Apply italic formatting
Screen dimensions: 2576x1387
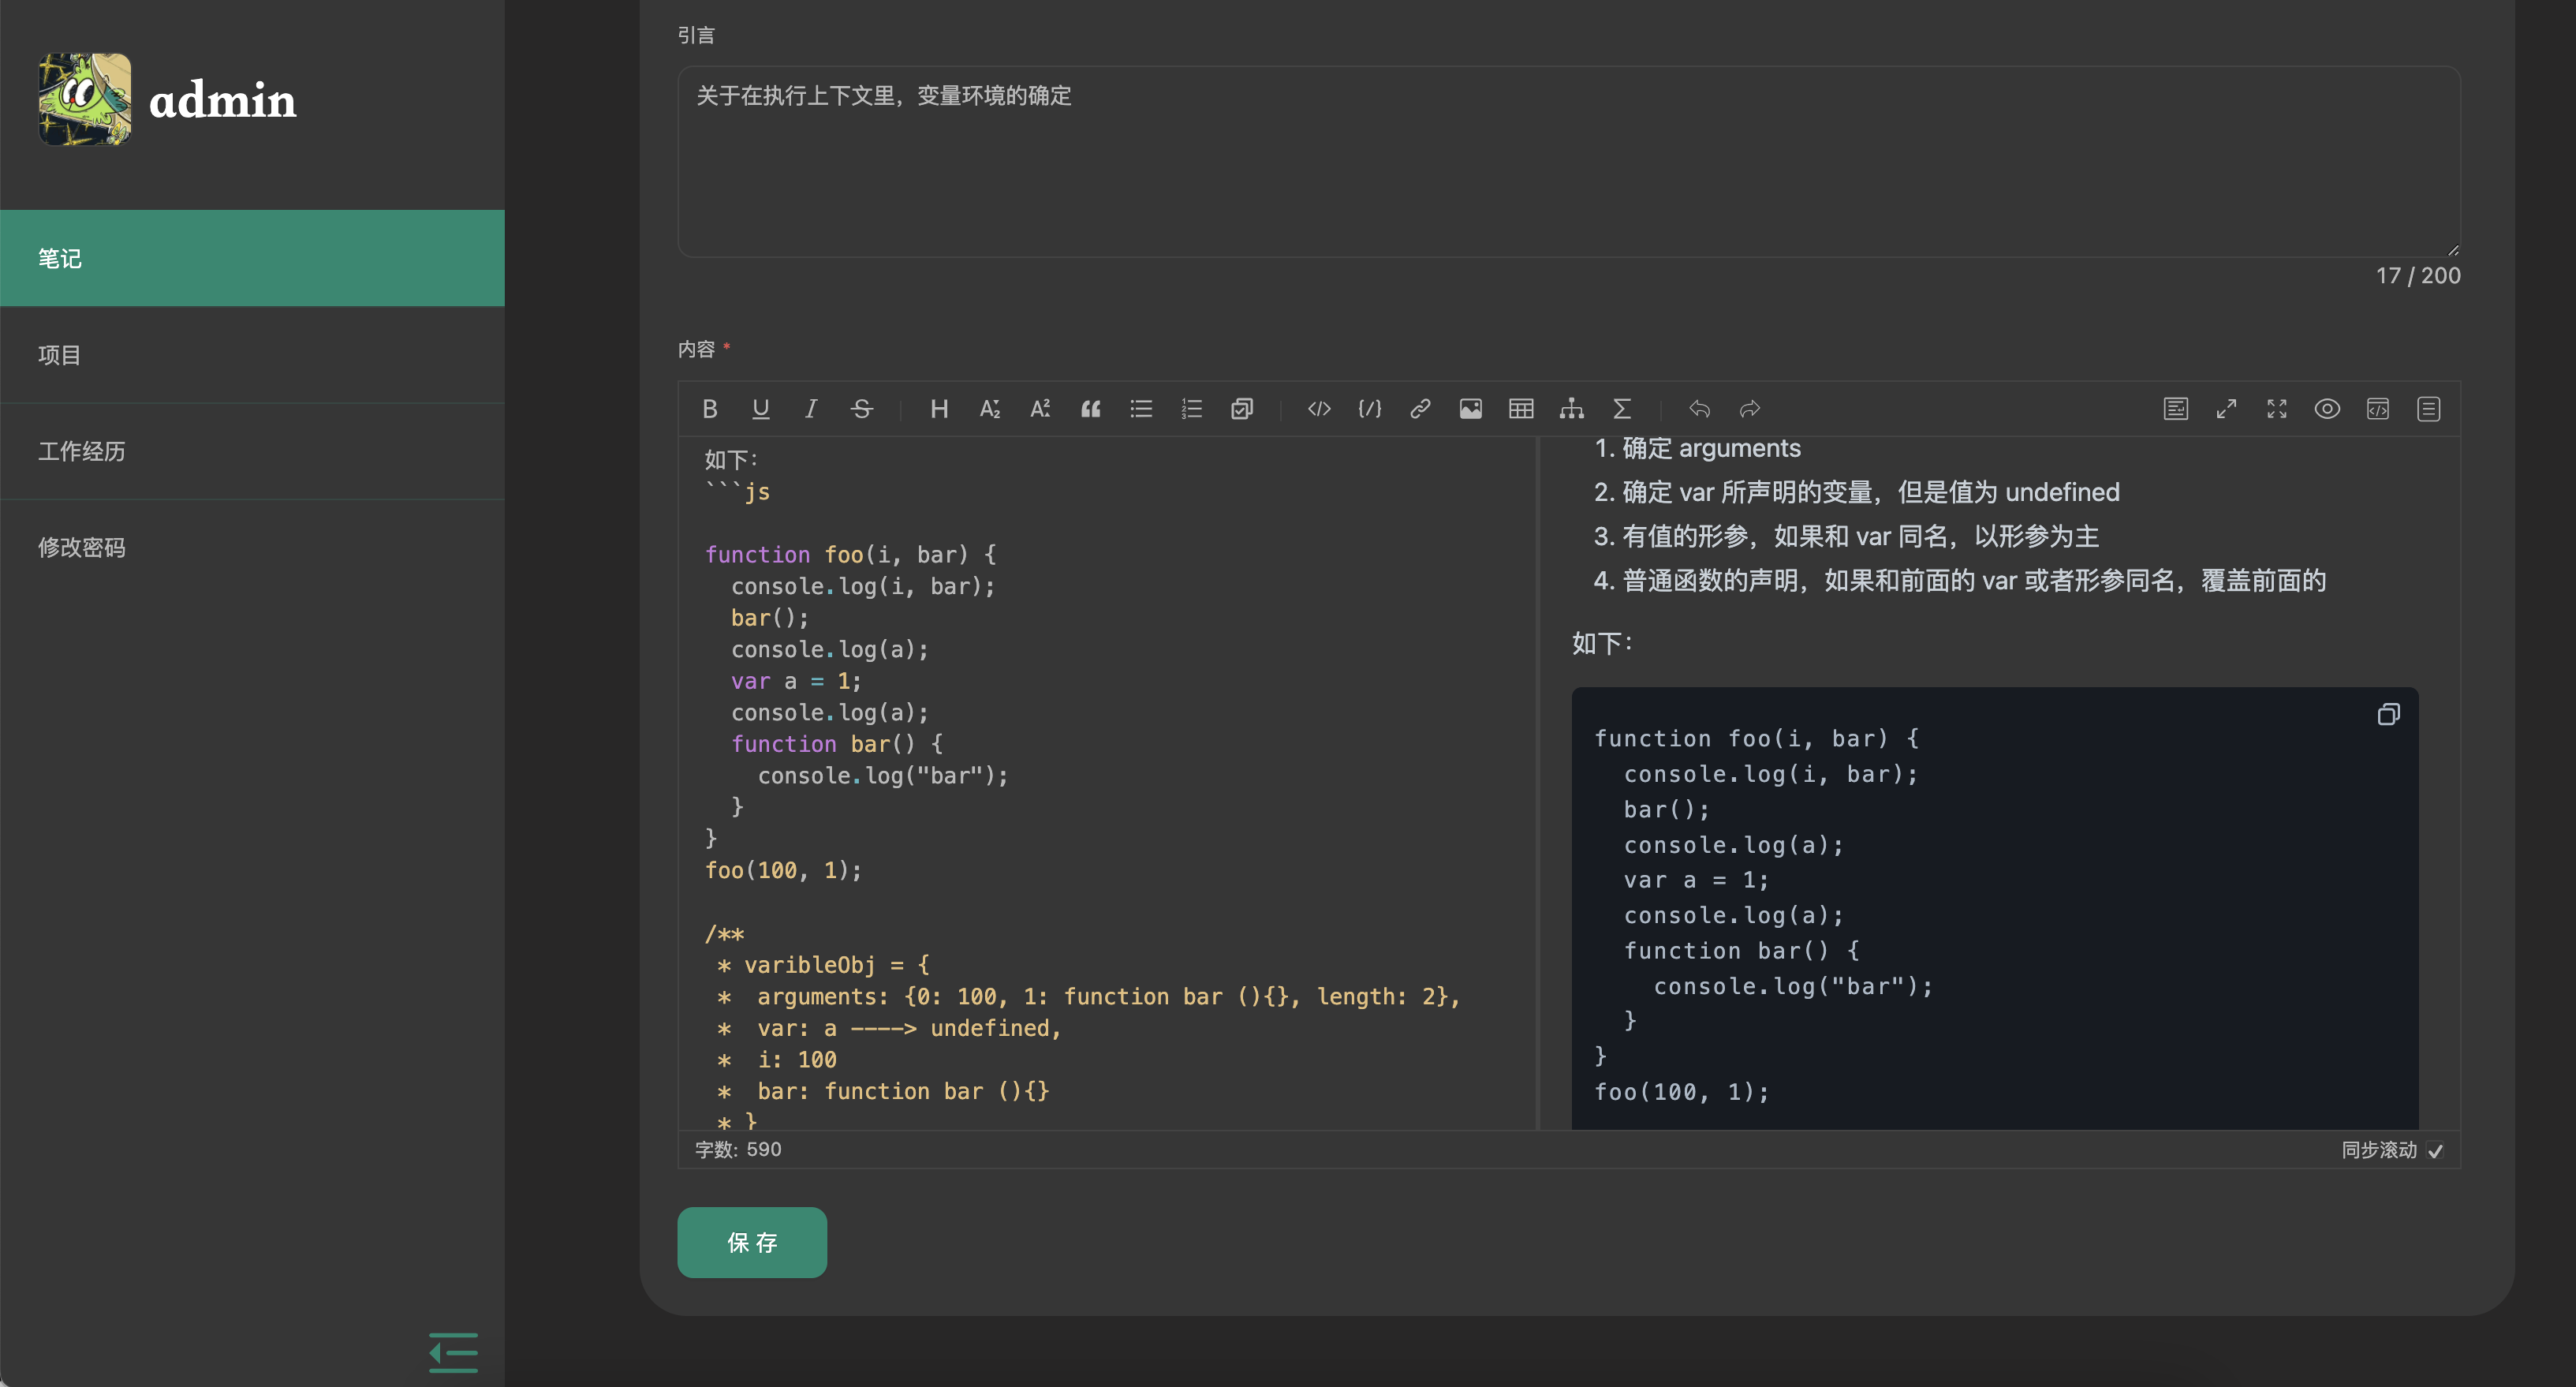pos(811,409)
